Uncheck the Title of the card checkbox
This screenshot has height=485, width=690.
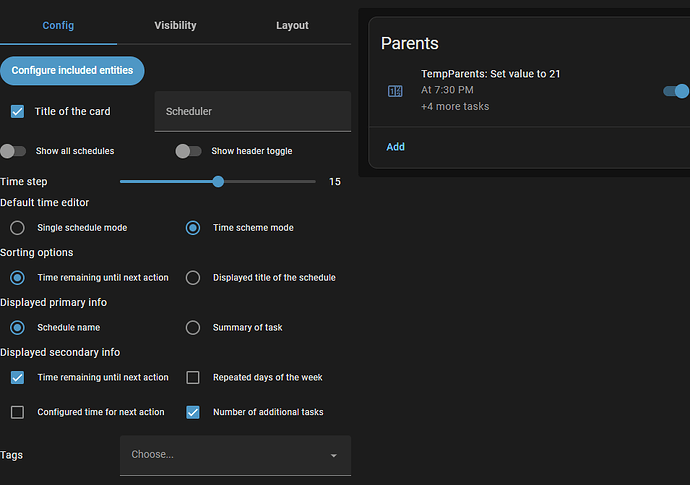pos(17,111)
